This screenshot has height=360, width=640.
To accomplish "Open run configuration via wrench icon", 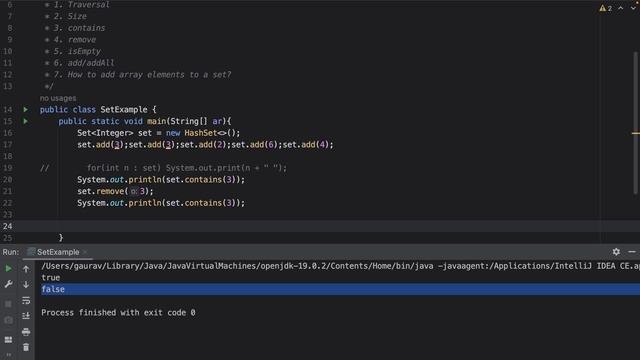I will coord(8,284).
